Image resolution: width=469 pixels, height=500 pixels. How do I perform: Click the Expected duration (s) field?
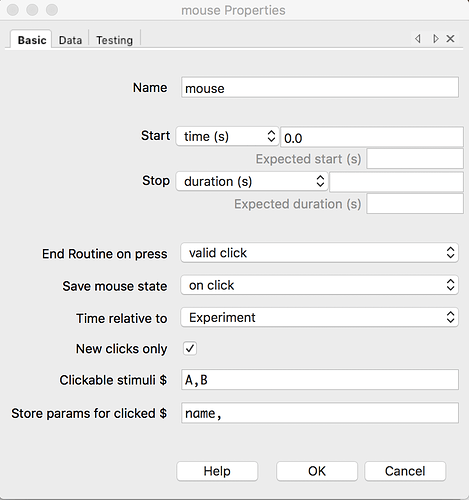point(415,204)
